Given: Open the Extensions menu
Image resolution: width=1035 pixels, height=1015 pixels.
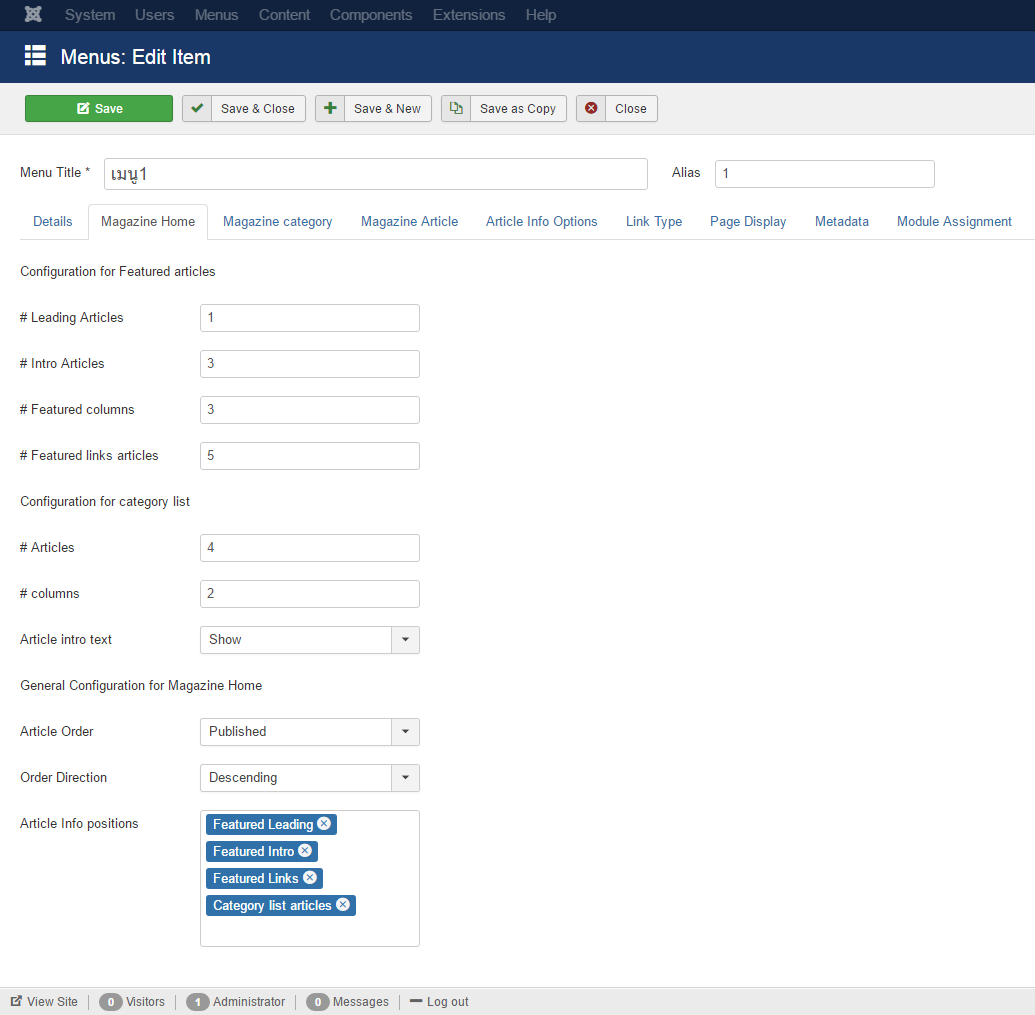Looking at the screenshot, I should (x=468, y=15).
